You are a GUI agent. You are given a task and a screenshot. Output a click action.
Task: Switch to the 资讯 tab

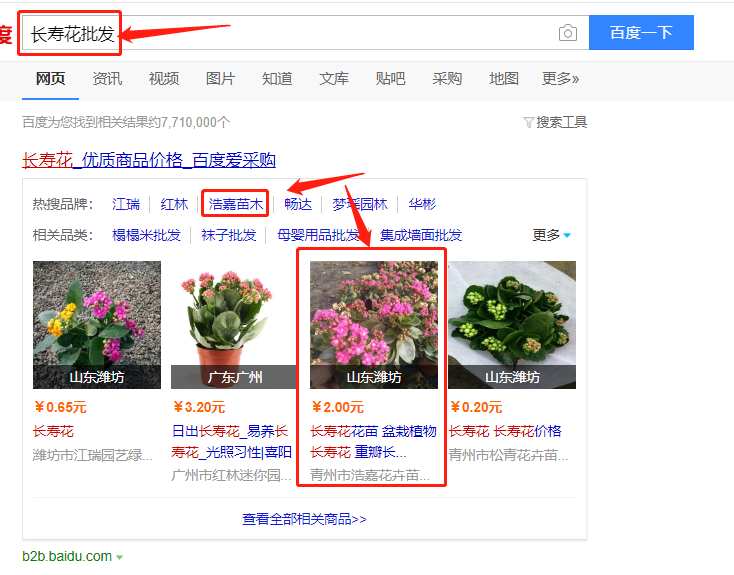pyautogui.click(x=107, y=79)
